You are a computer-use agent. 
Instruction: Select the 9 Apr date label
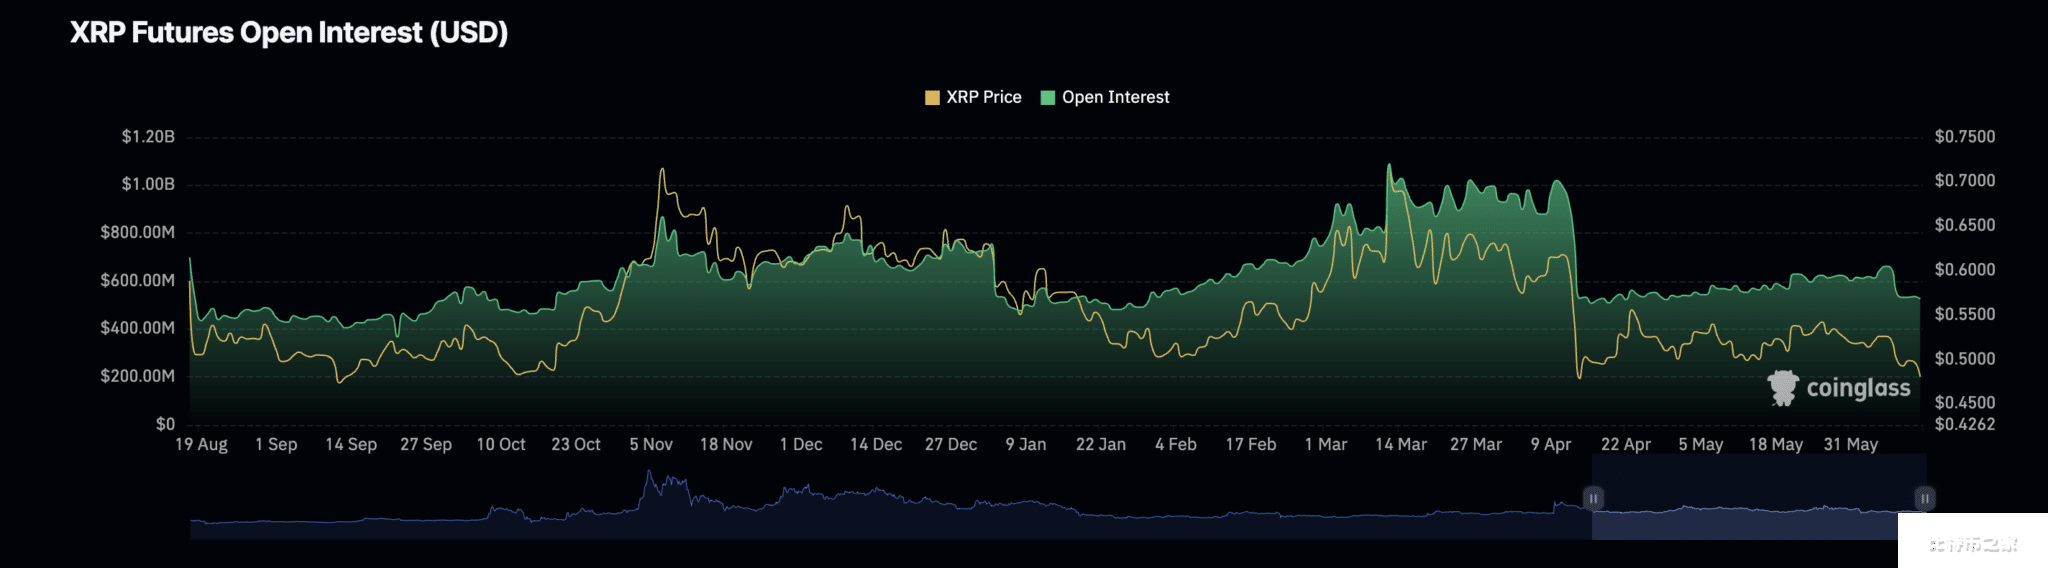tap(1551, 444)
